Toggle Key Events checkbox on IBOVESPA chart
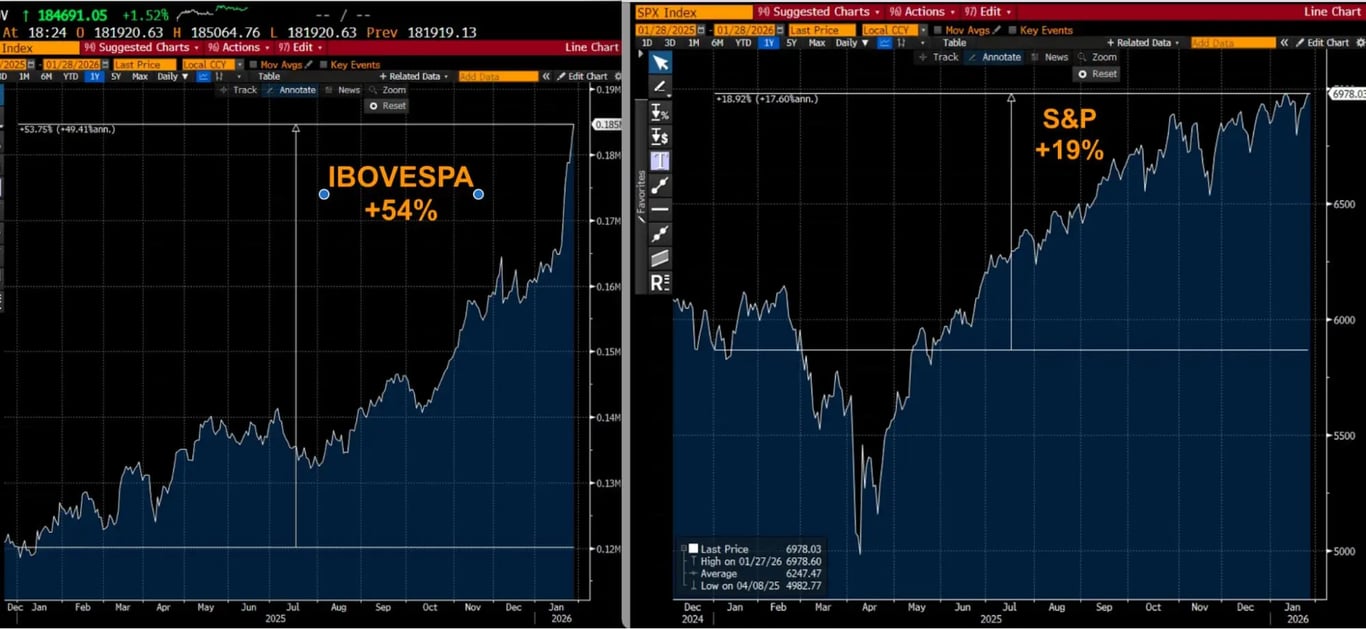This screenshot has width=1366, height=629. (323, 65)
